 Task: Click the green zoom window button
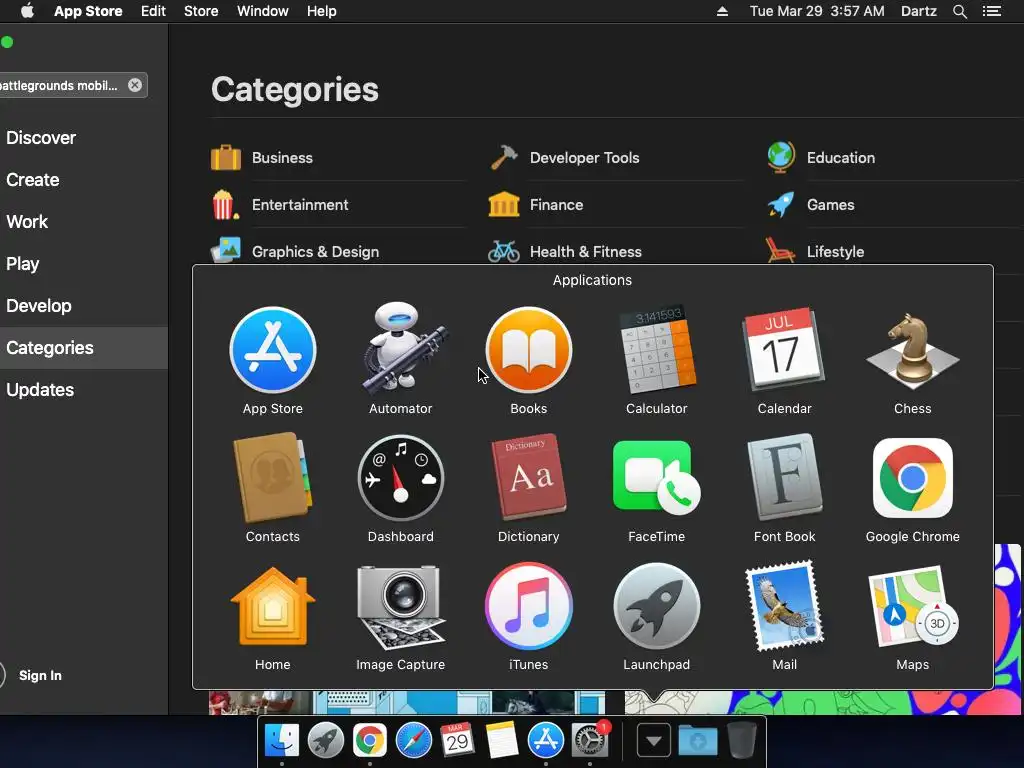7,42
